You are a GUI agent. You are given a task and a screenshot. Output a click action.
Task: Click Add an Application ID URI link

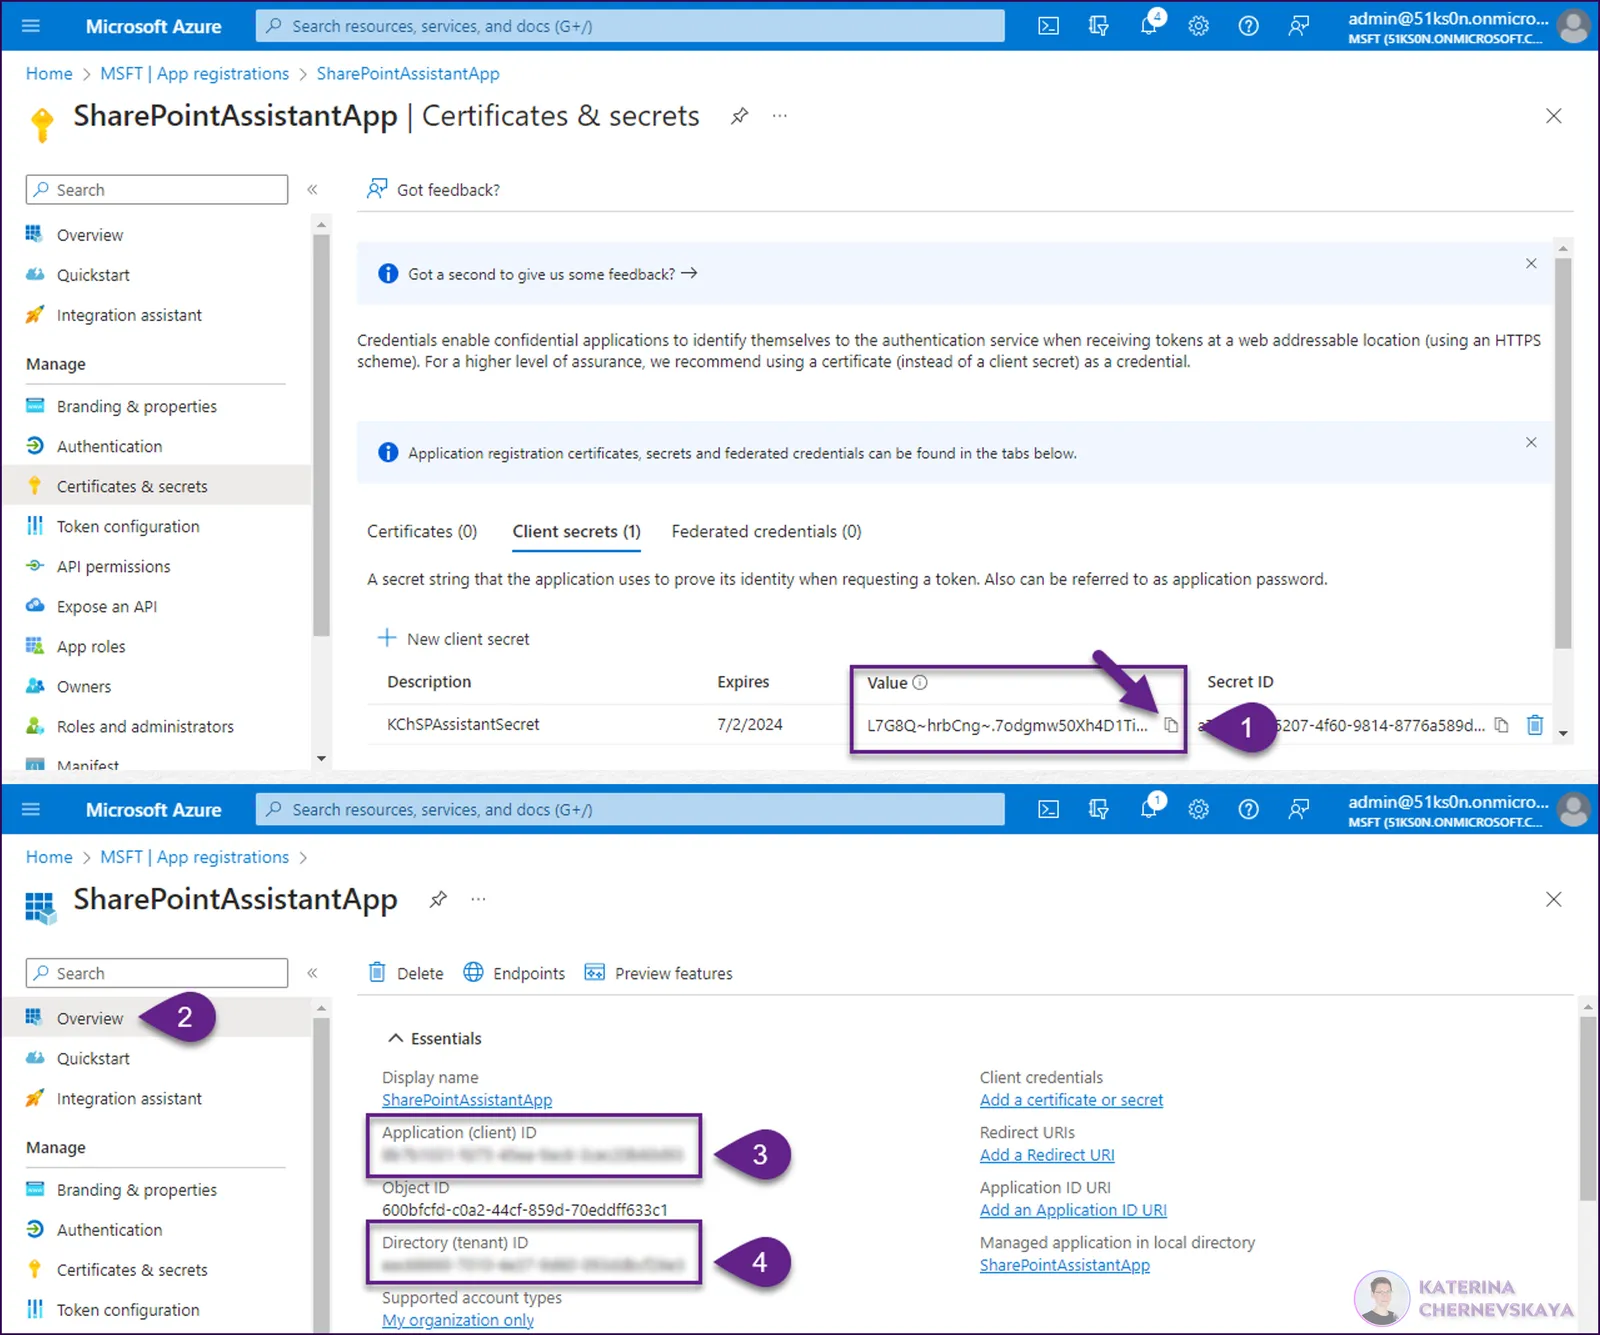(x=1073, y=1210)
